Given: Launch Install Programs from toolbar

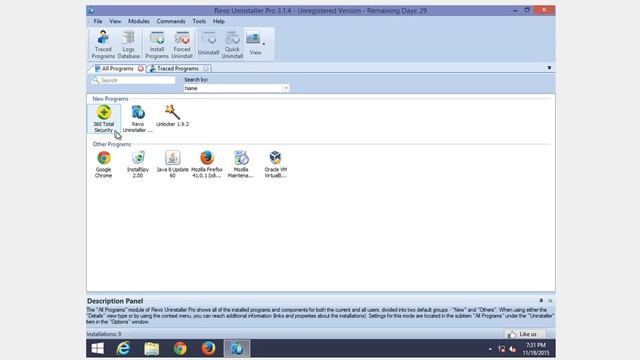Looking at the screenshot, I should point(157,44).
